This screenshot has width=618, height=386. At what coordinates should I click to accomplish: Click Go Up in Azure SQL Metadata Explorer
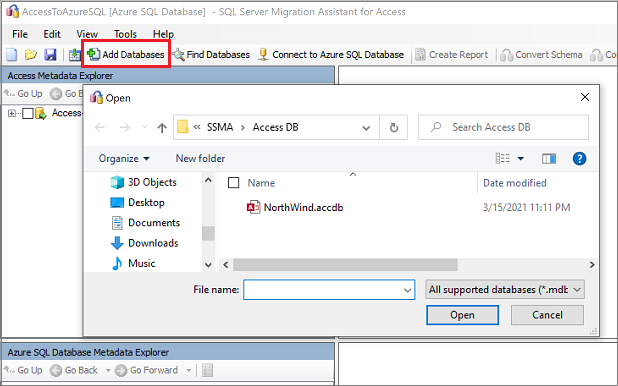pos(23,370)
